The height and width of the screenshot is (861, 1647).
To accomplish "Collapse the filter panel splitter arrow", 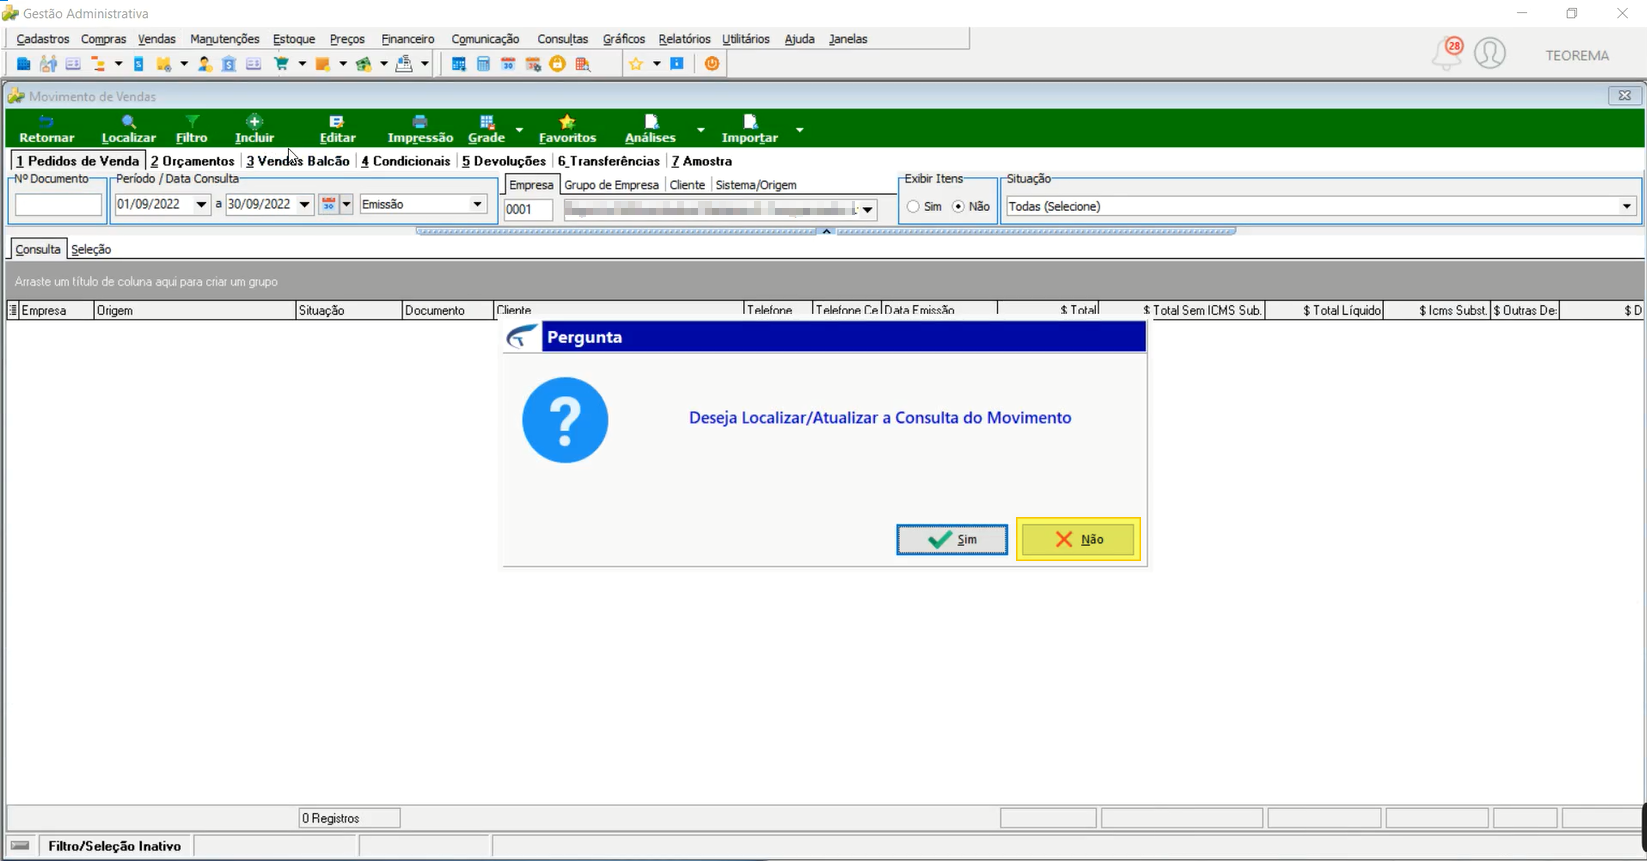I will (826, 231).
